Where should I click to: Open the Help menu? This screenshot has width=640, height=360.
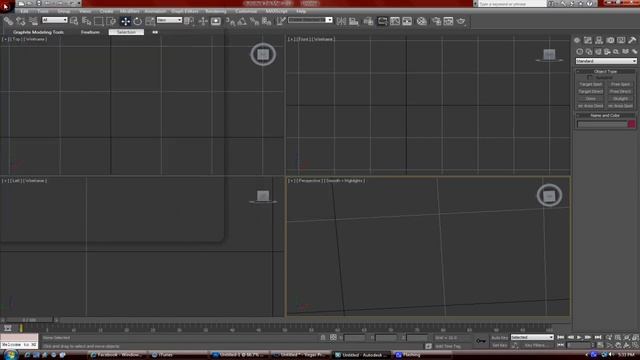(x=301, y=11)
